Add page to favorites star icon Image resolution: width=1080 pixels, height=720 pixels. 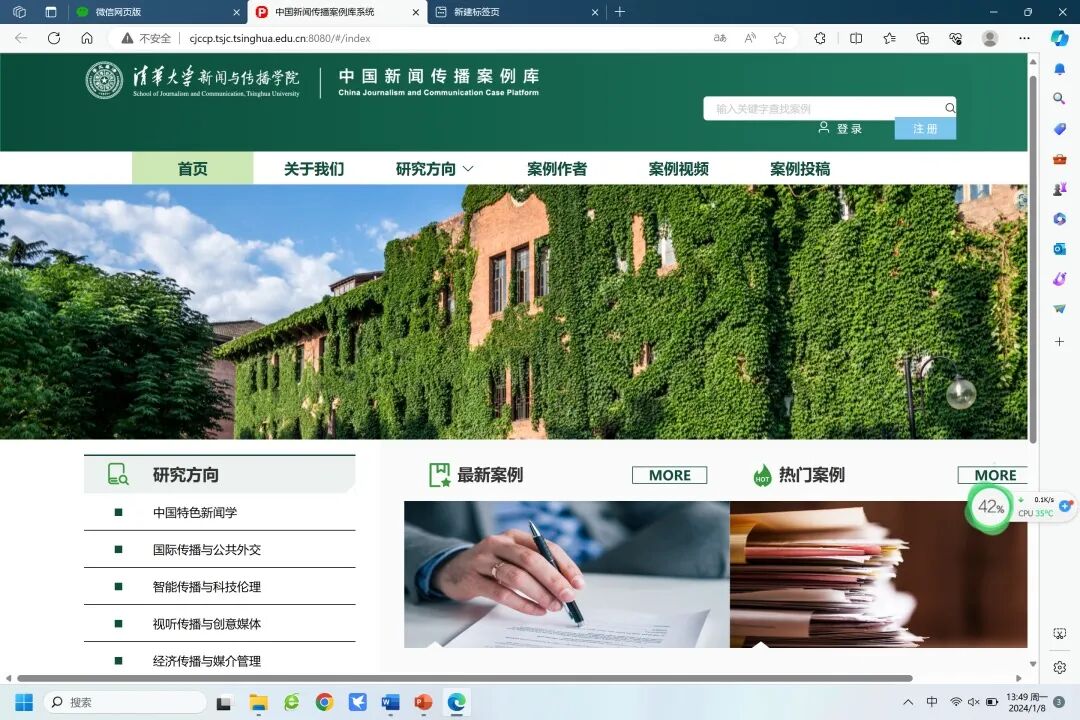(780, 38)
